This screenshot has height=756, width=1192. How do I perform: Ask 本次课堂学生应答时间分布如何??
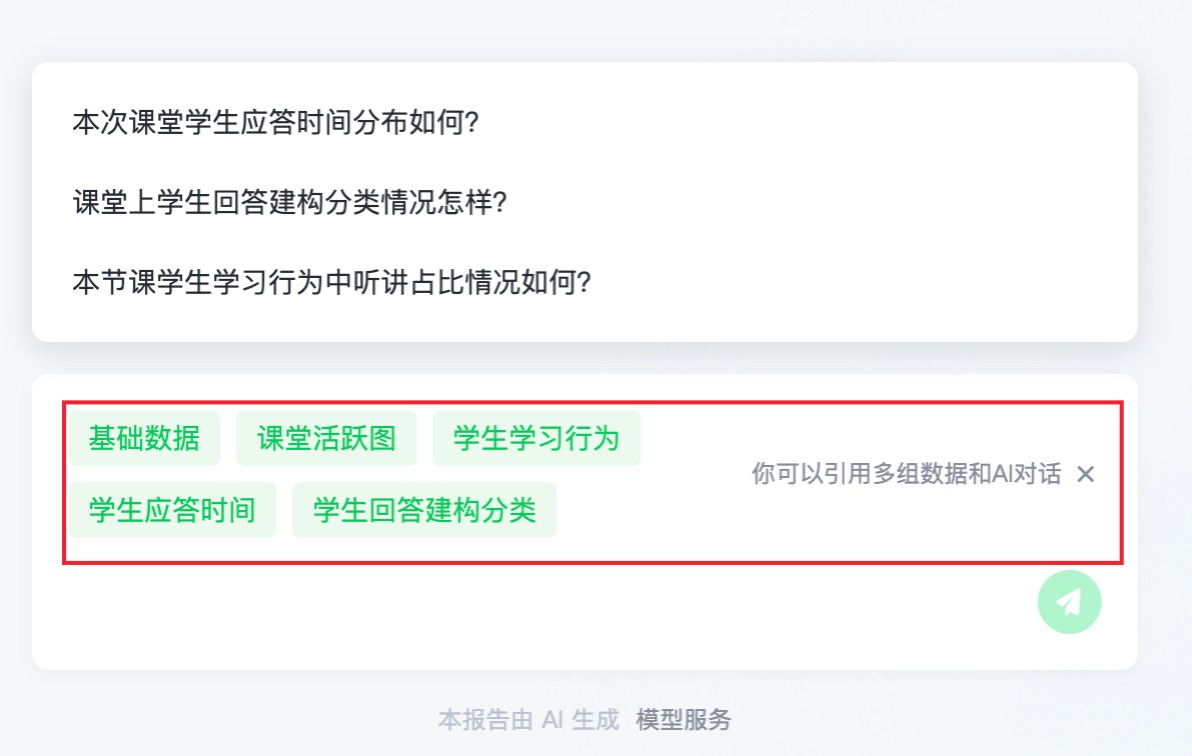pos(275,122)
